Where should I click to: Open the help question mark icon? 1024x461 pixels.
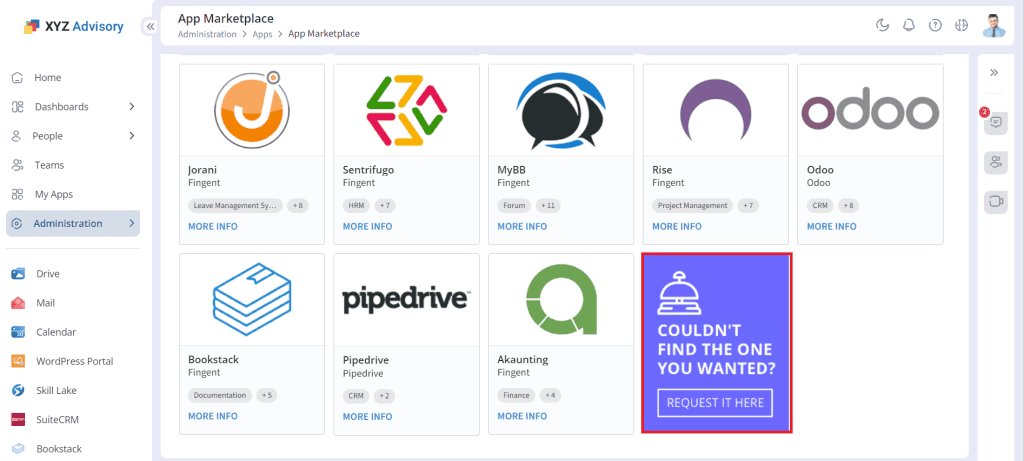tap(935, 25)
